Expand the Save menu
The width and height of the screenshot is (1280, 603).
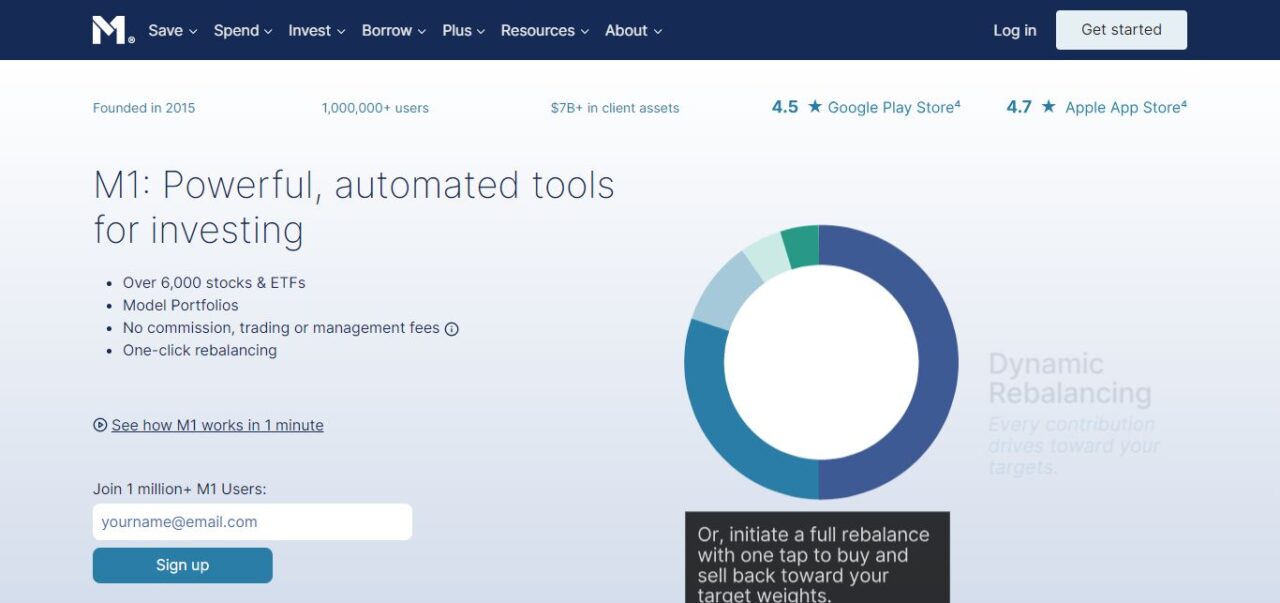tap(173, 31)
